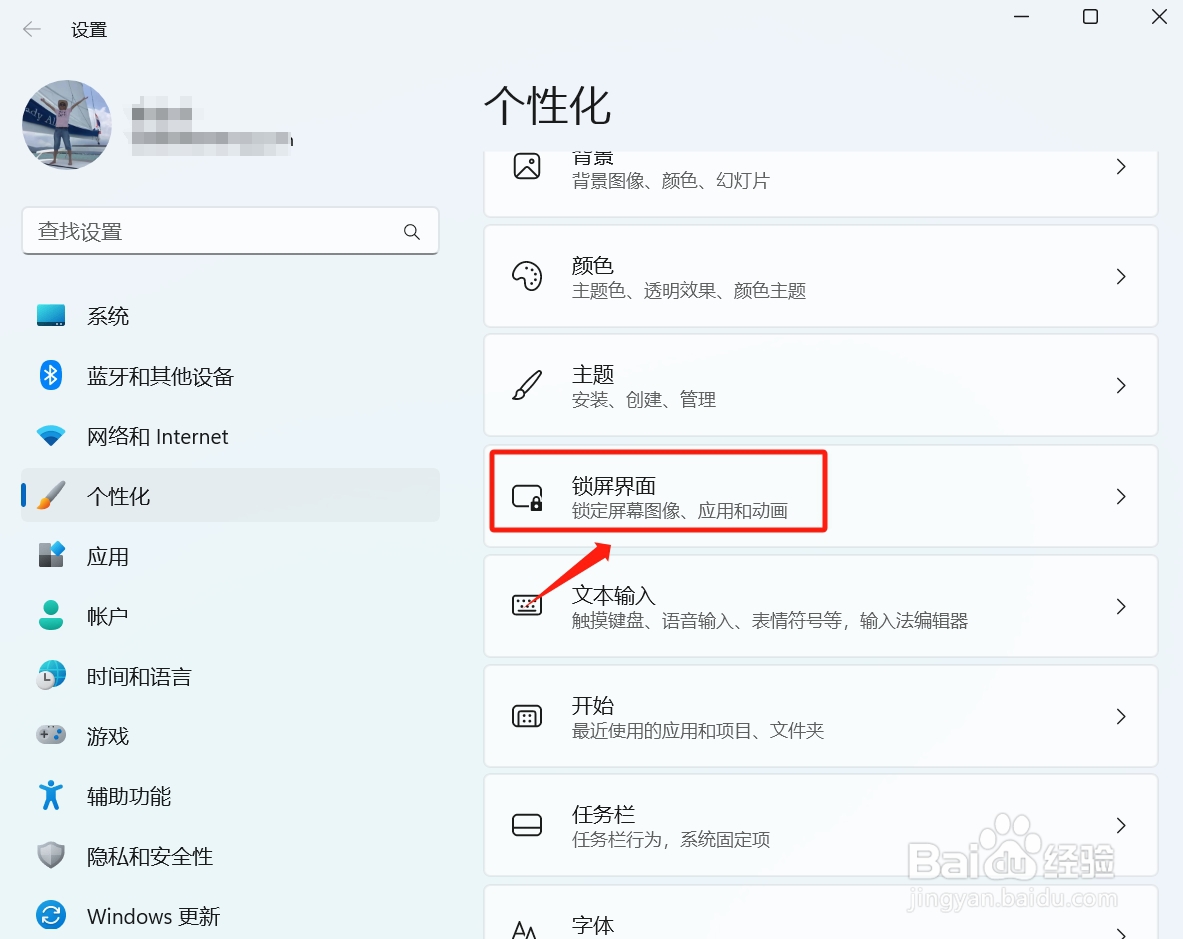The height and width of the screenshot is (939, 1183).
Task: Select the 应用 (Apps) icon
Action: [51, 556]
